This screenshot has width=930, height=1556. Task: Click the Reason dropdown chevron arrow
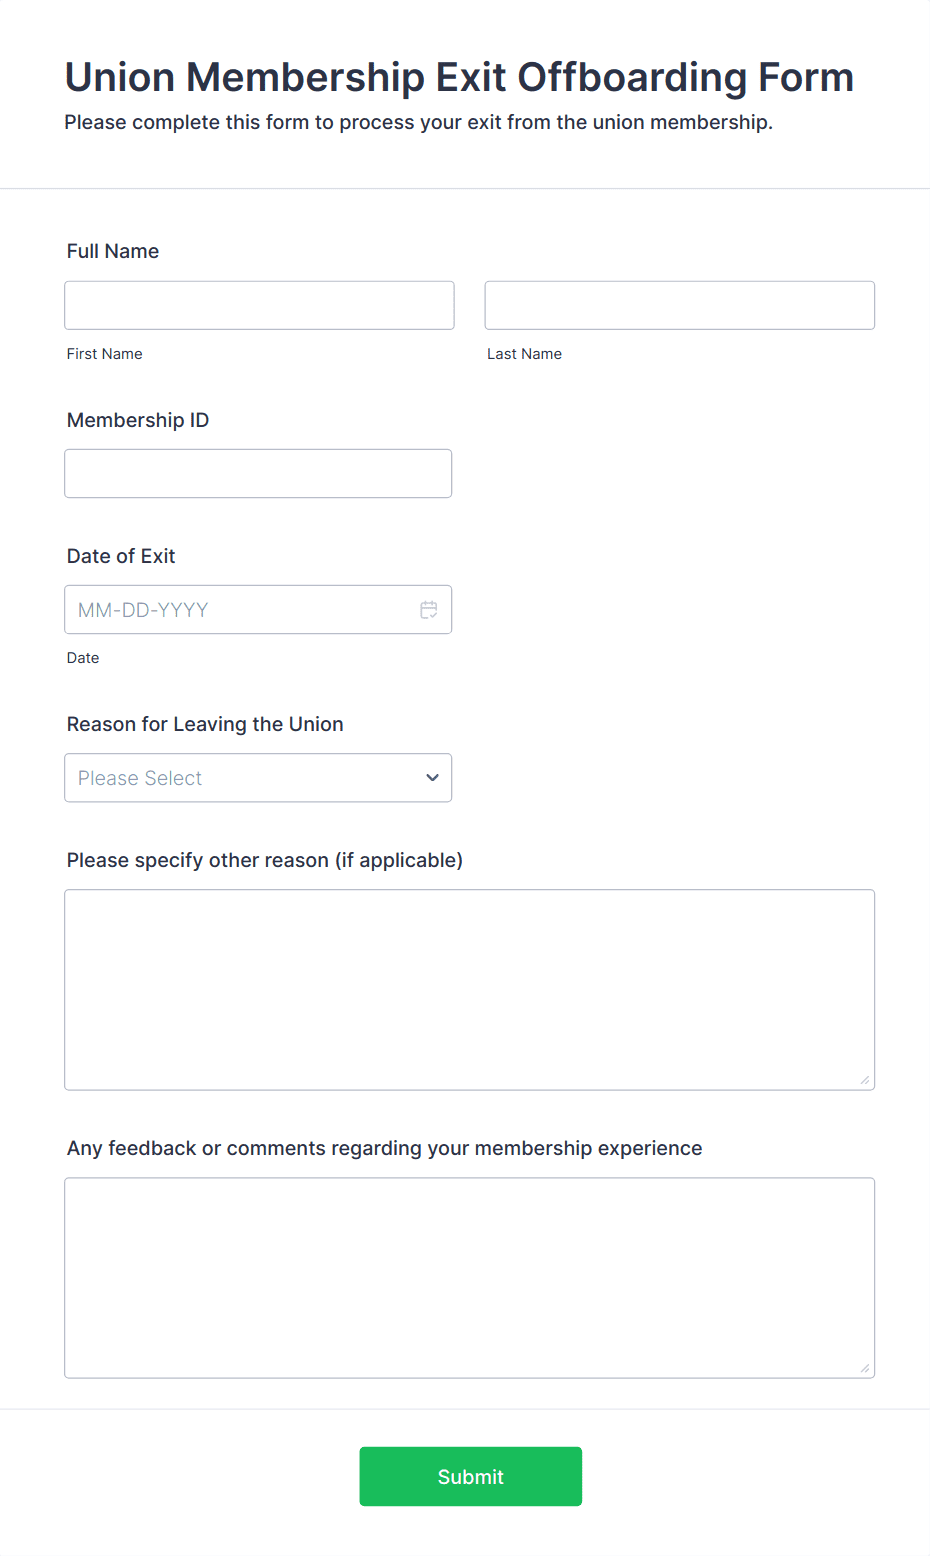point(432,778)
